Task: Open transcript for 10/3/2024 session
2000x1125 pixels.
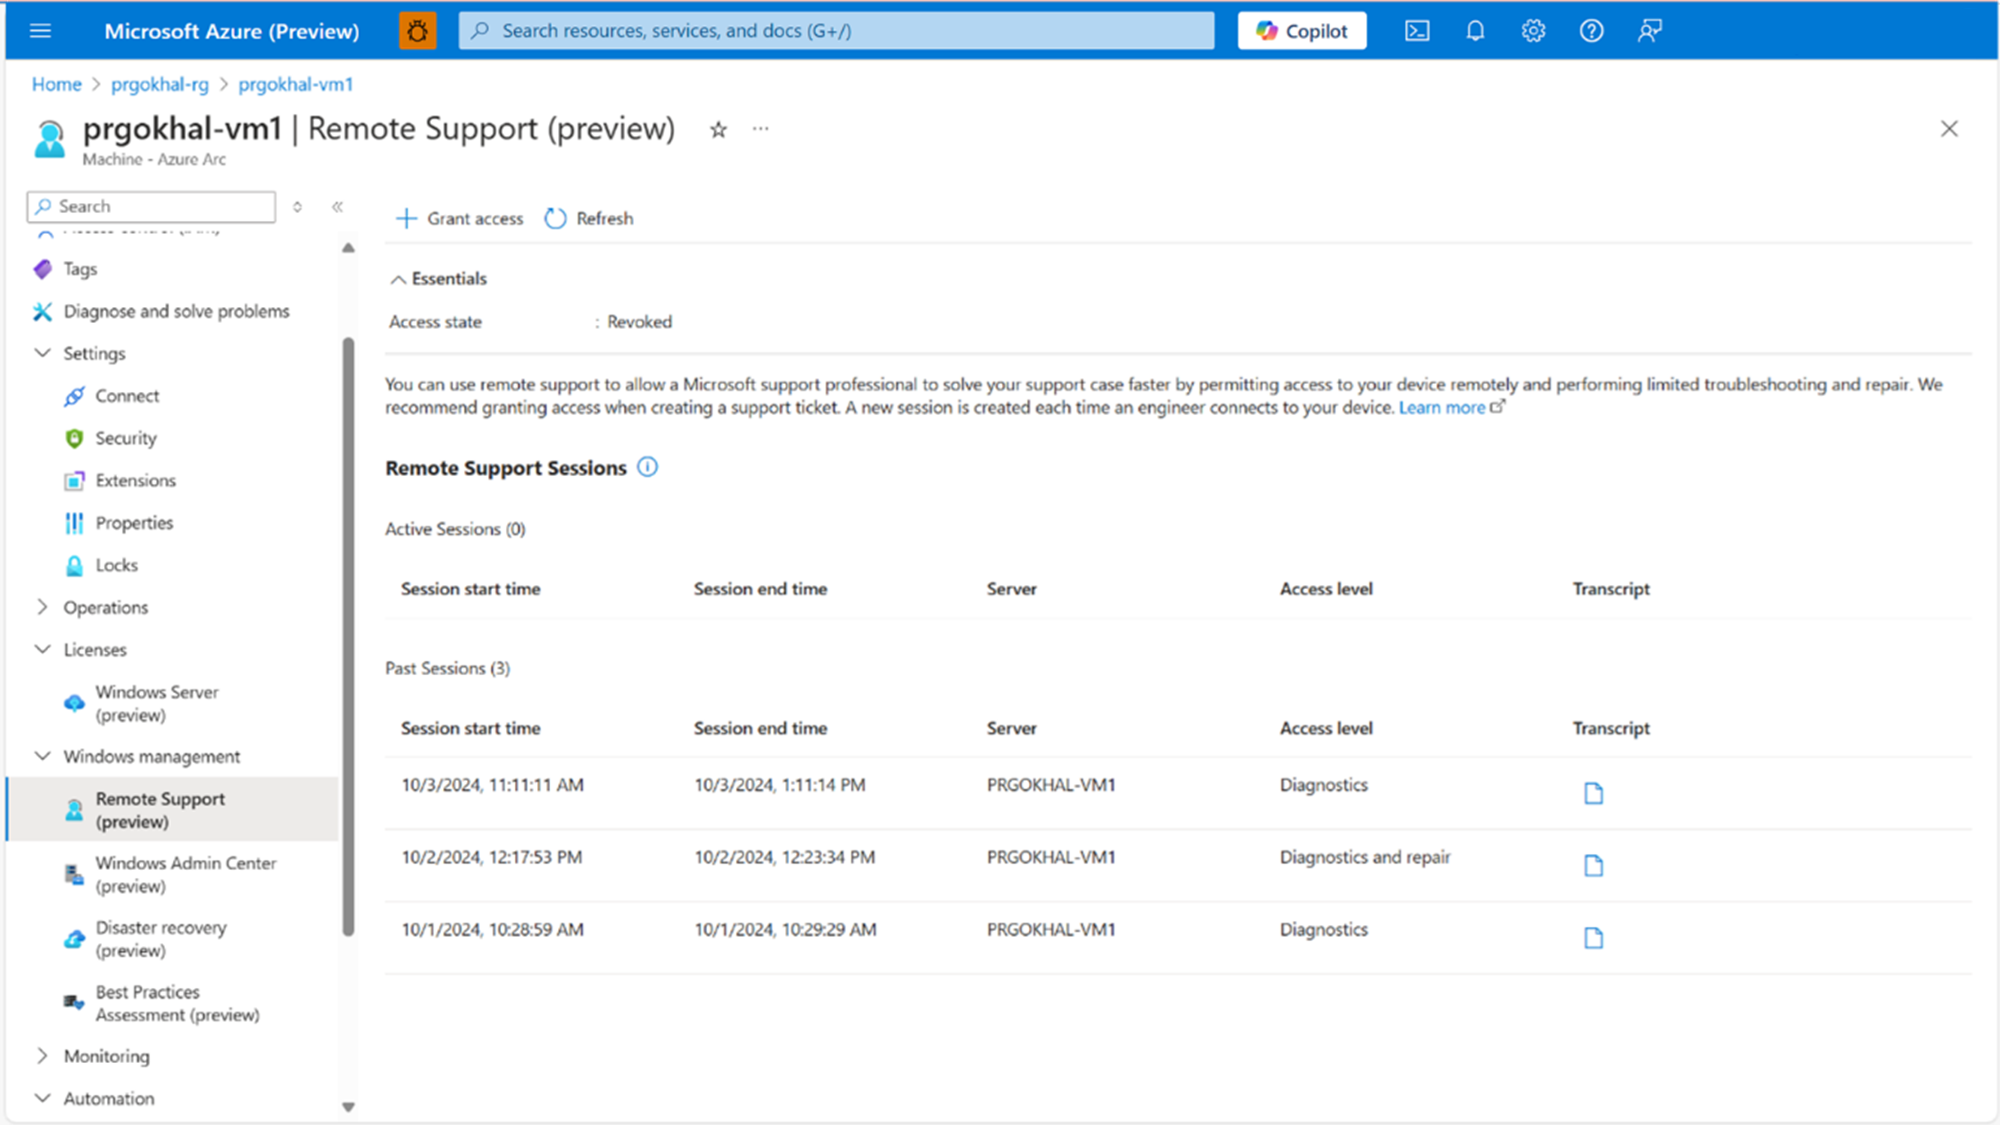Action: (1593, 793)
